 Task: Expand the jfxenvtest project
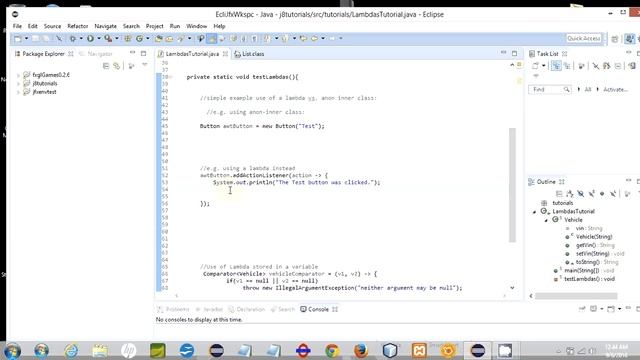(18, 92)
